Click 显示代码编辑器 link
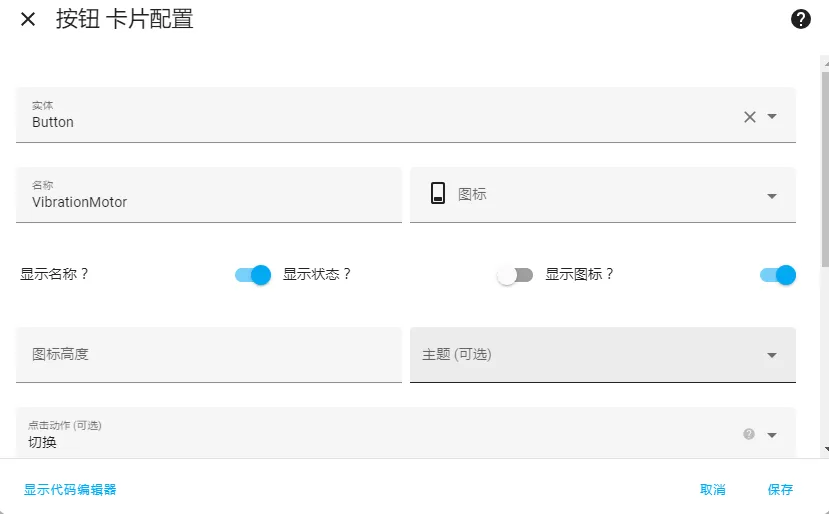829x514 pixels. [70, 490]
